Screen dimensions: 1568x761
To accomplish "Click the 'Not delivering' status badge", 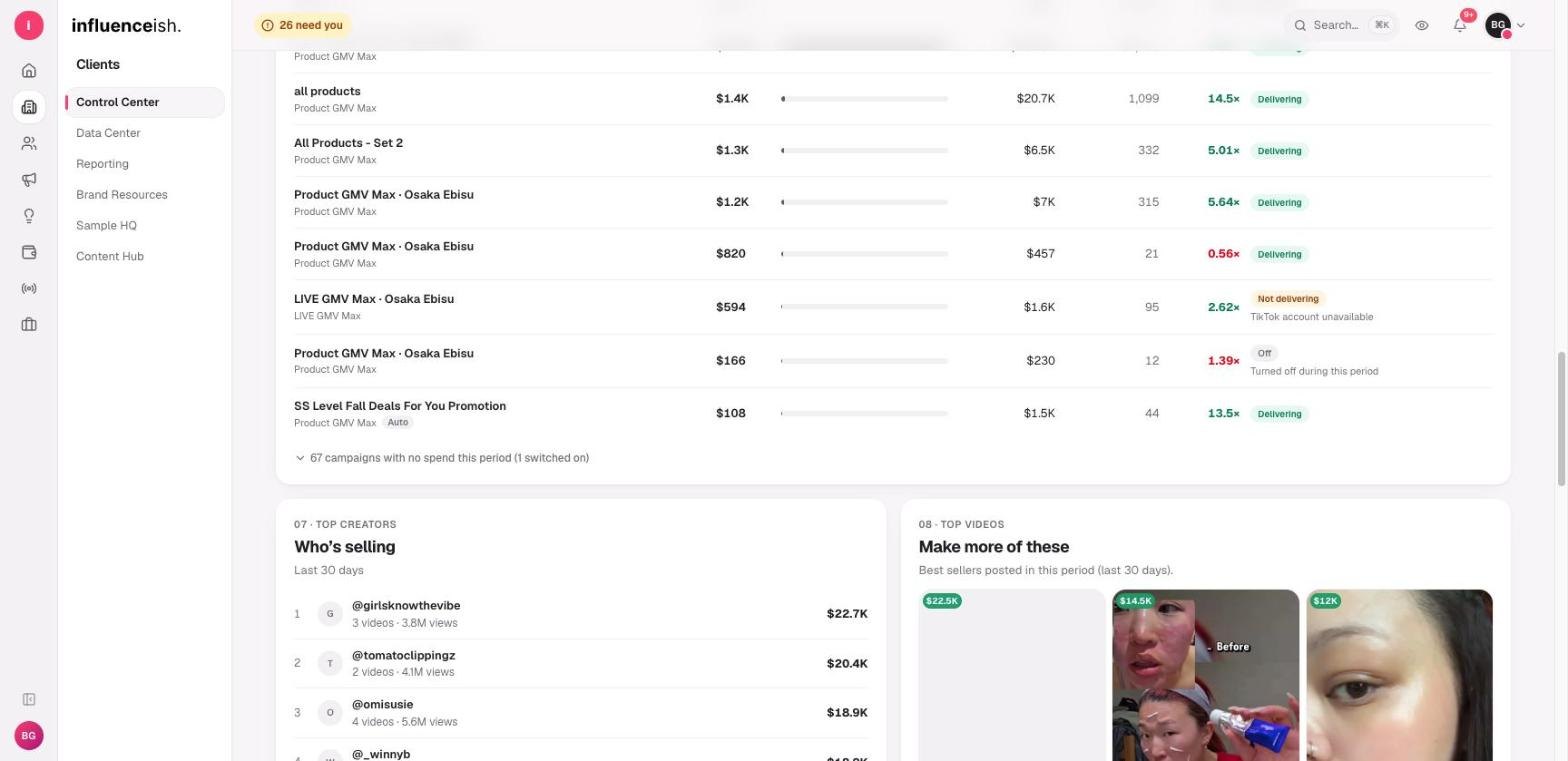I will tap(1288, 299).
